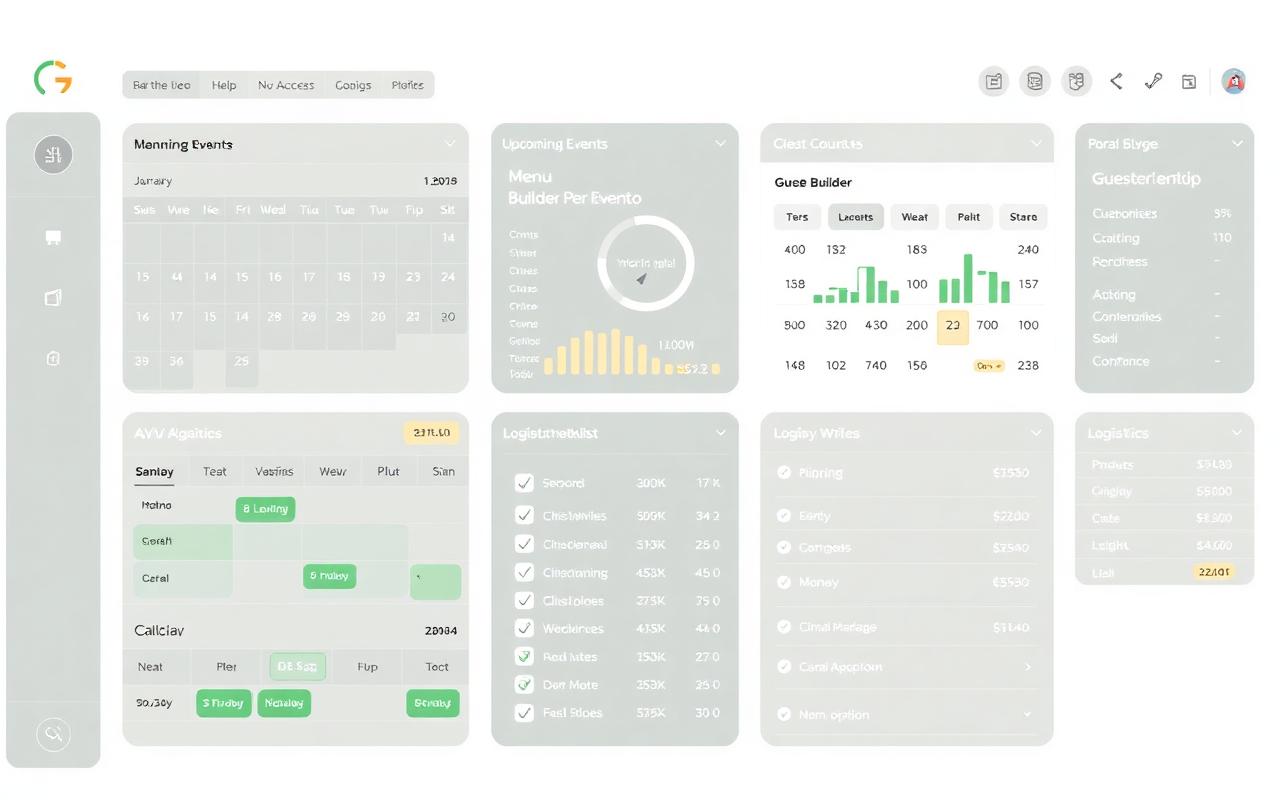Click the share icon in the top bar
Image resolution: width=1280 pixels, height=800 pixels.
tap(1116, 82)
